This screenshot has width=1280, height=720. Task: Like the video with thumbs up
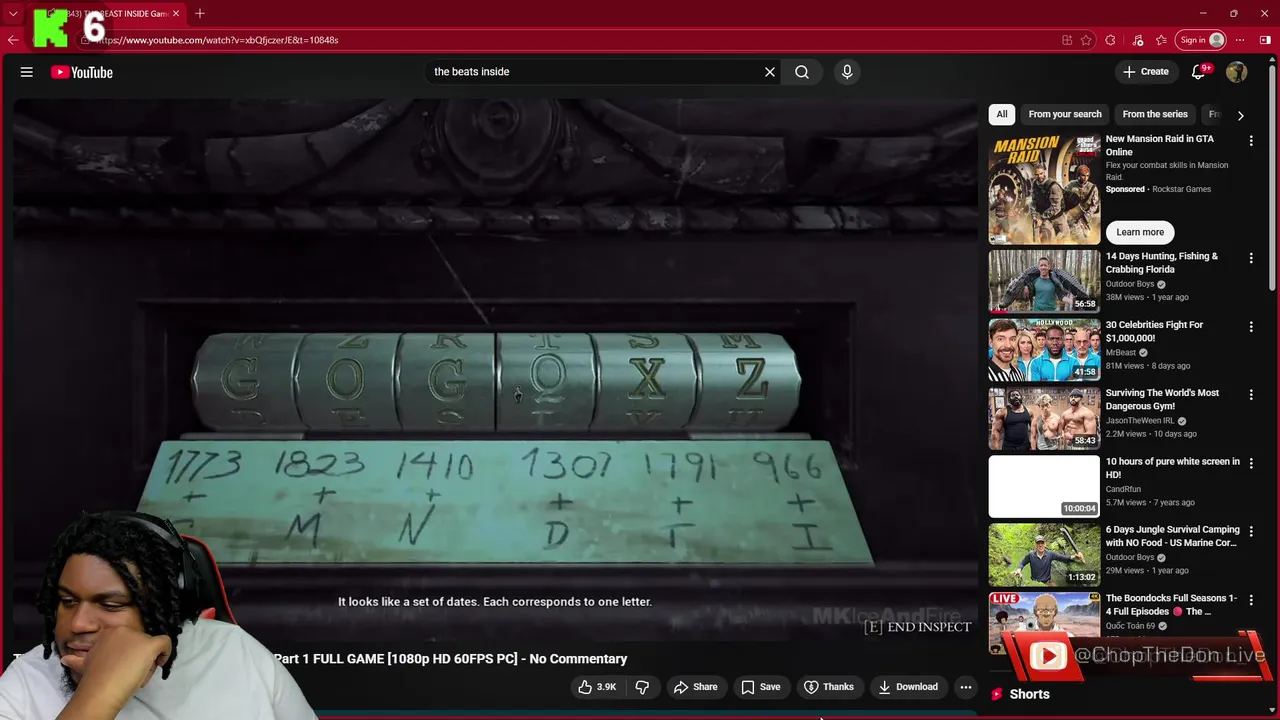(x=597, y=687)
